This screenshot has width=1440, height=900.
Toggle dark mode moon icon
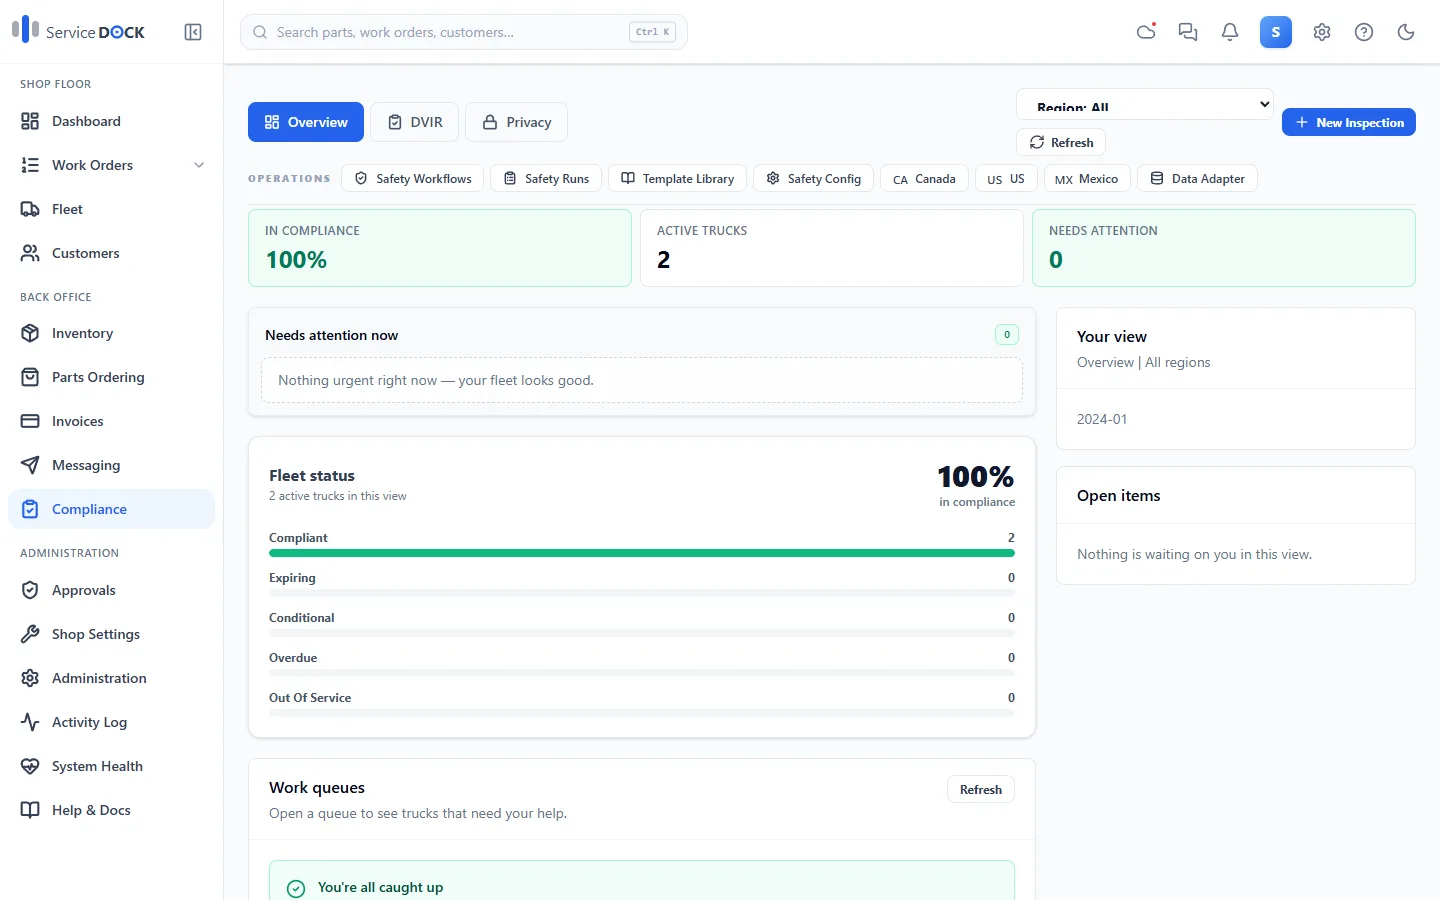click(1406, 32)
